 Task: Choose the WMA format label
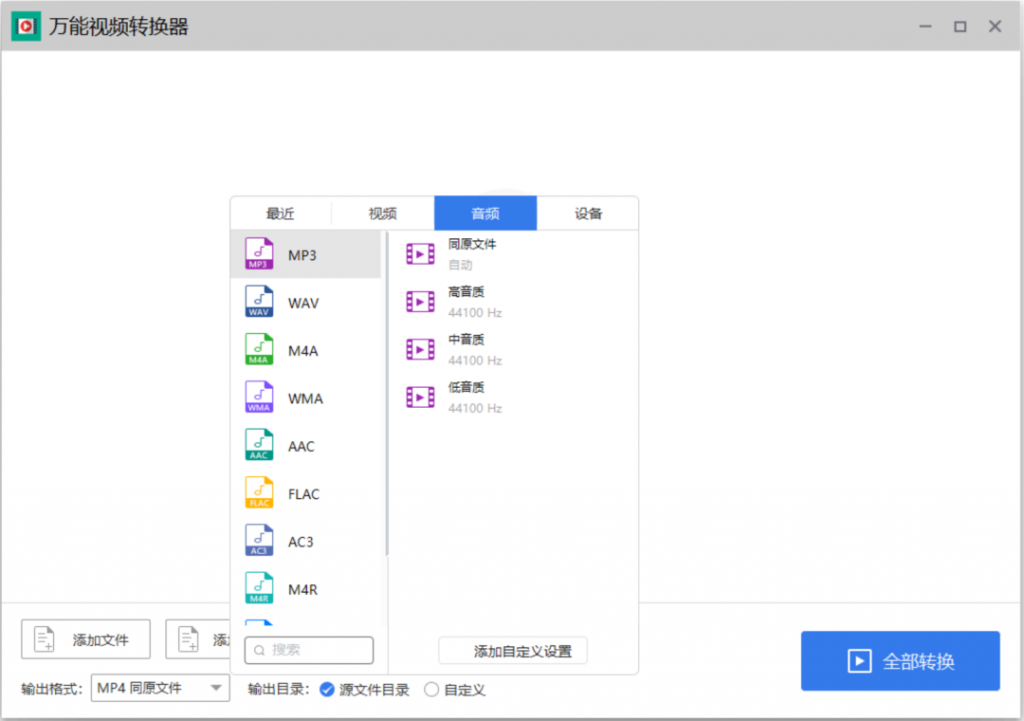pos(306,398)
